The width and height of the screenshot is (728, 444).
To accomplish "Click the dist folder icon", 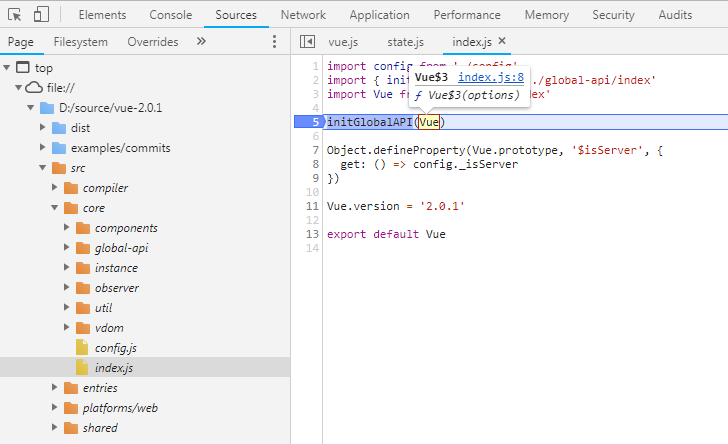I will coord(59,128).
